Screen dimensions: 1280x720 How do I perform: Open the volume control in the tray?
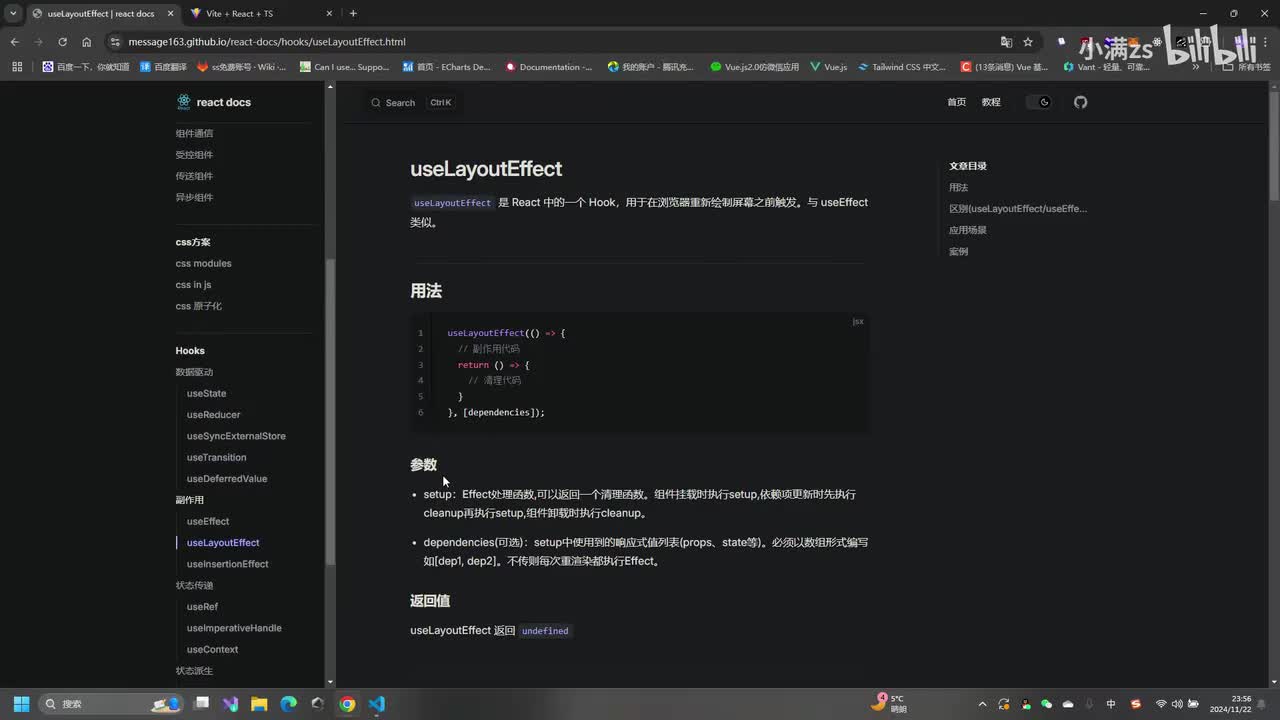point(1176,704)
